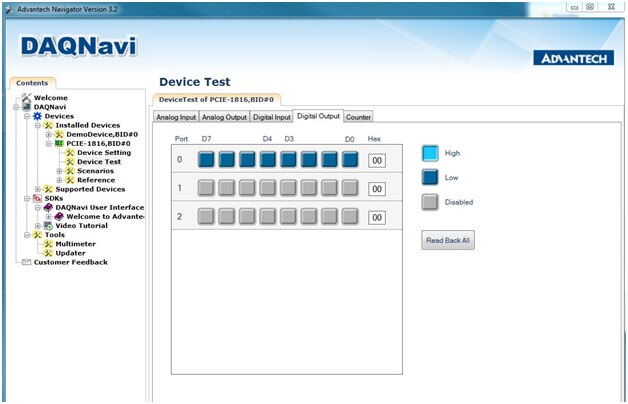Click the Read Back All button
This screenshot has width=628, height=404.
(448, 240)
